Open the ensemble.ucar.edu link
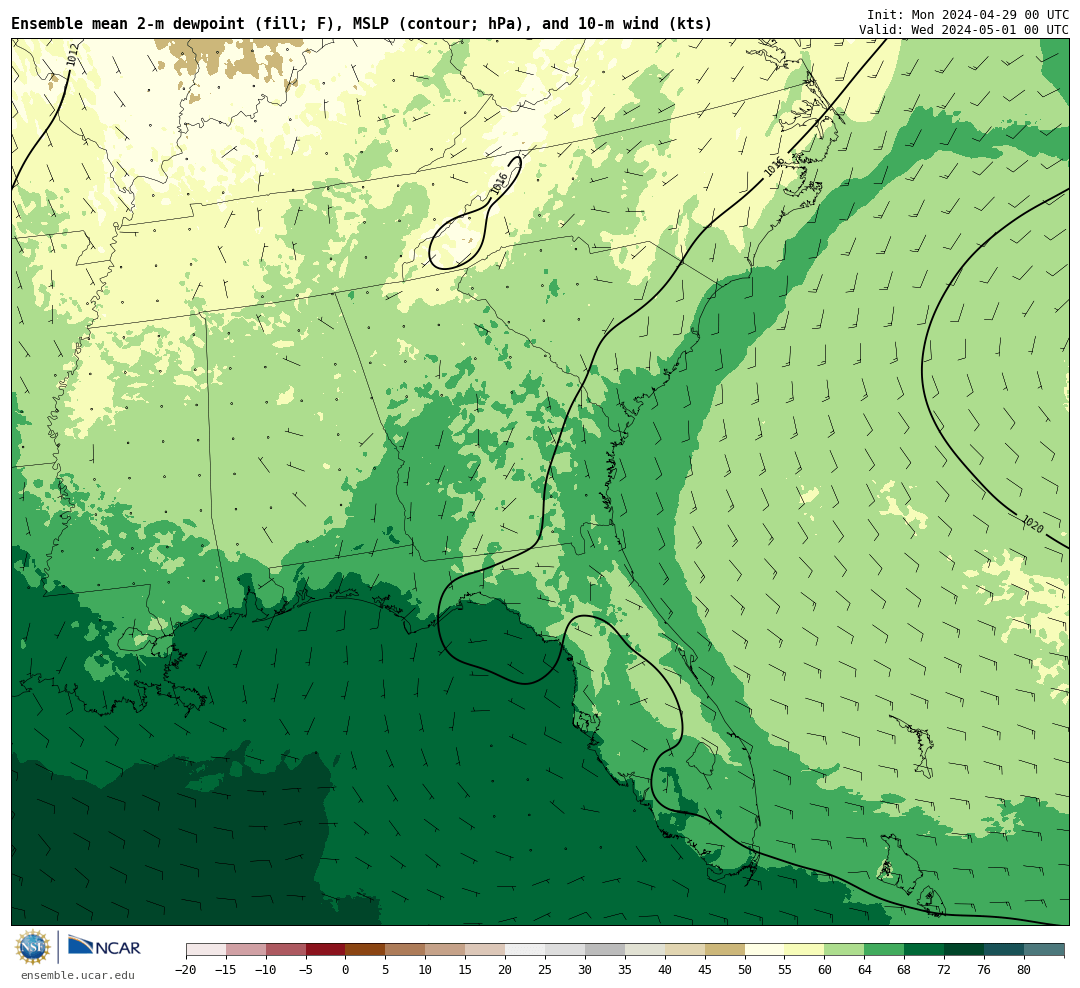This screenshot has height=988, width=1080. click(x=77, y=975)
